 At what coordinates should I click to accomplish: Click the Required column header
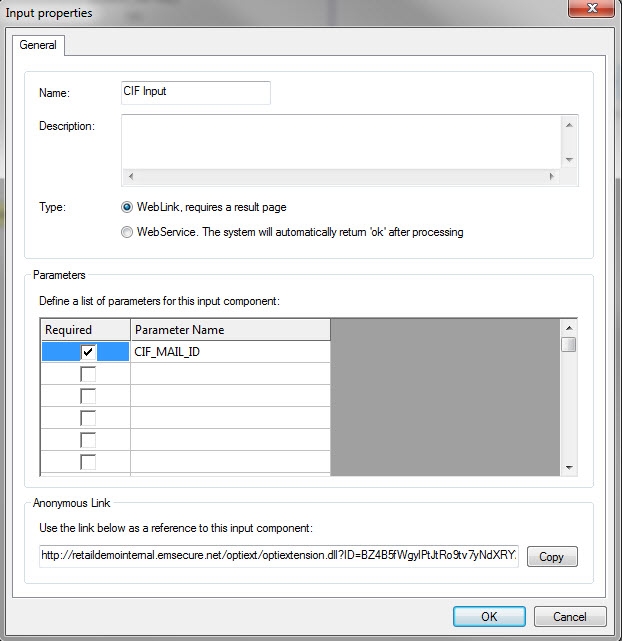[85, 330]
